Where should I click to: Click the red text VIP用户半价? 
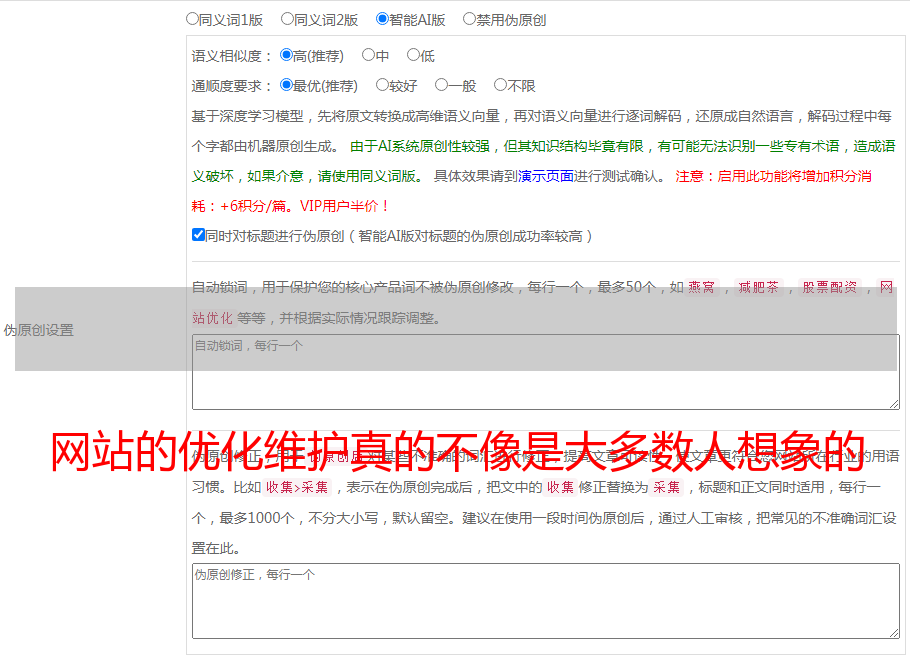coord(343,206)
